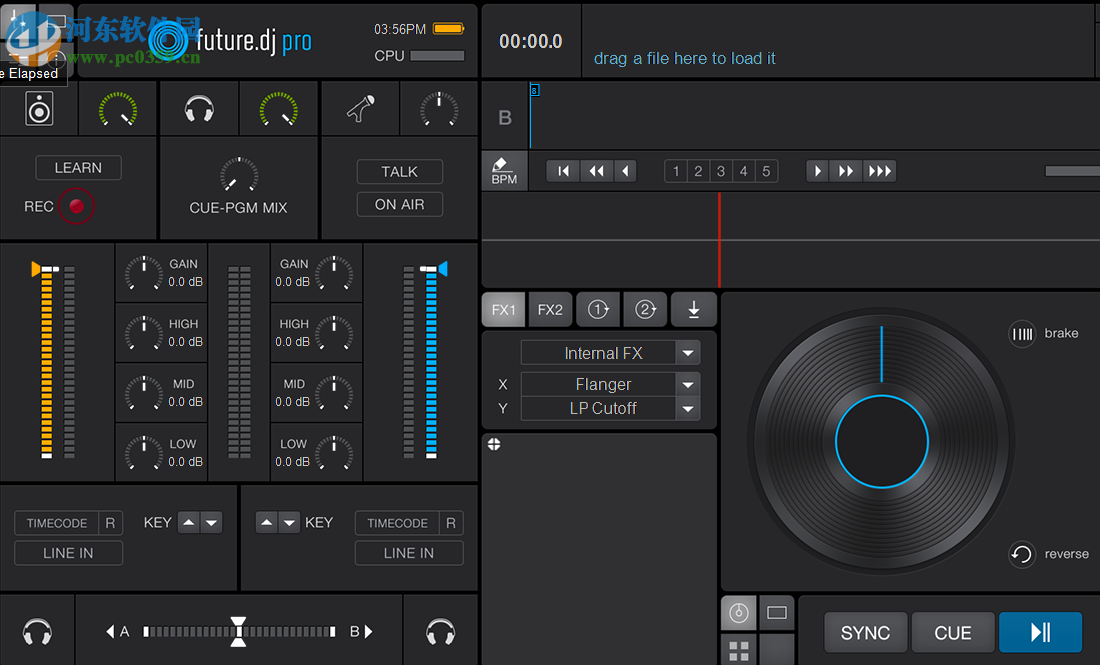Click the center of the A-B crossfader
The height and width of the screenshot is (665, 1100).
click(239, 631)
